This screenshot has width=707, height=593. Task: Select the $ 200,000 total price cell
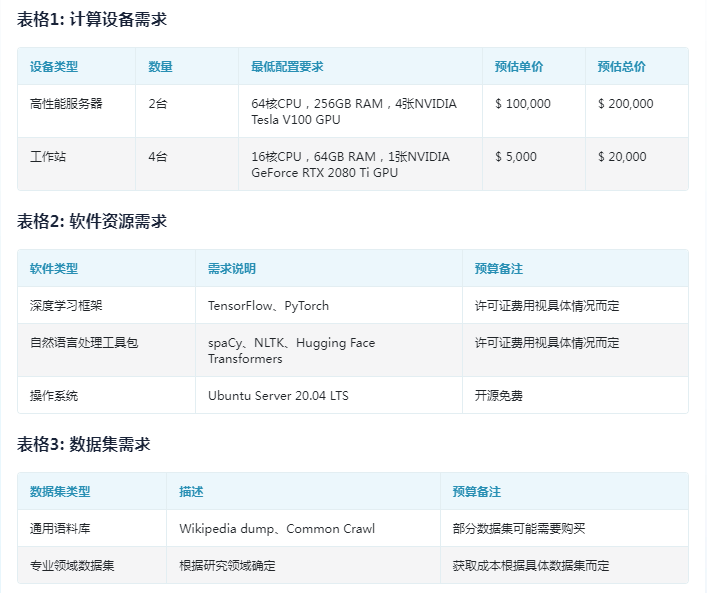[x=637, y=111]
